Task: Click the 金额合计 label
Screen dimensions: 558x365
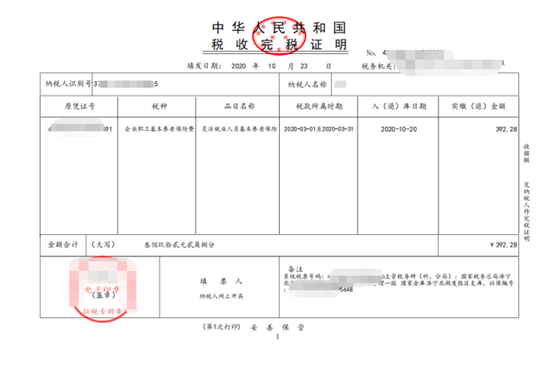Action: (63, 244)
